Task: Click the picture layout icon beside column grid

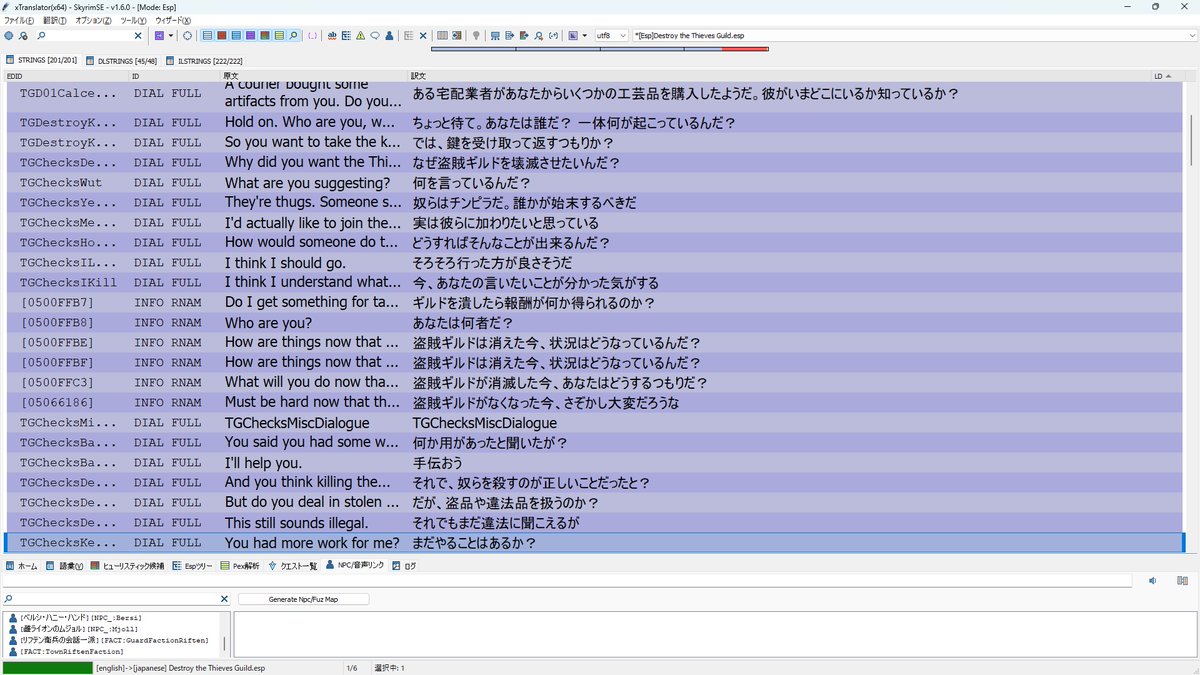Action: click(x=456, y=35)
